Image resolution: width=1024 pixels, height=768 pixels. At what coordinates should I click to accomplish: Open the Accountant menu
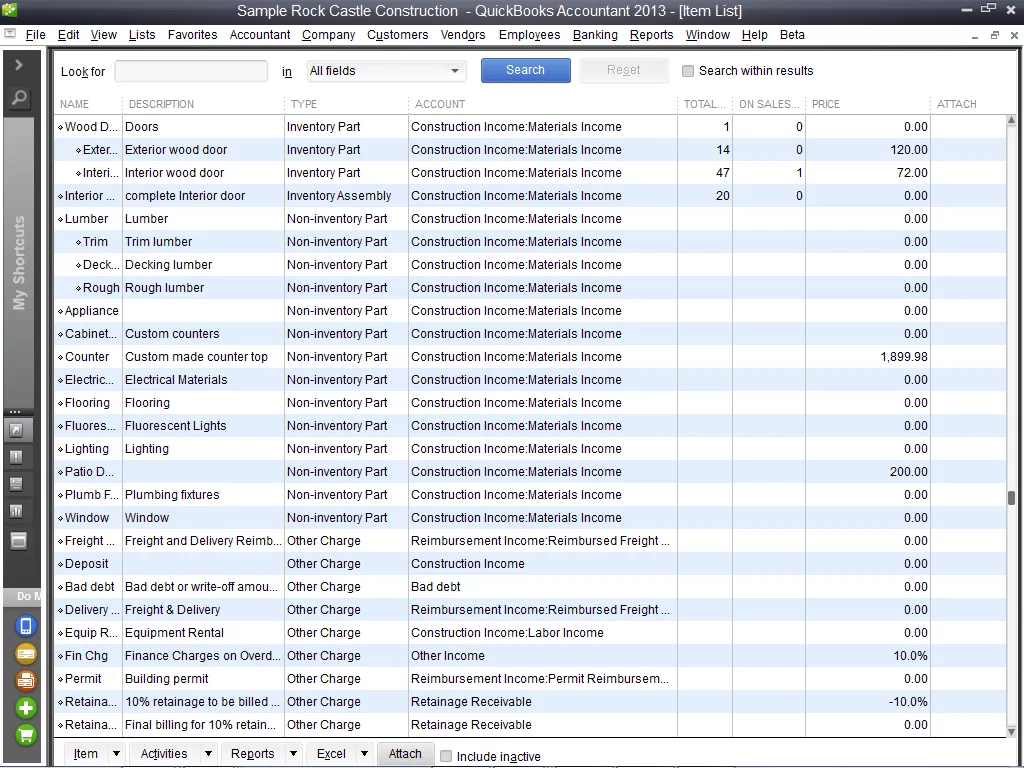(260, 35)
